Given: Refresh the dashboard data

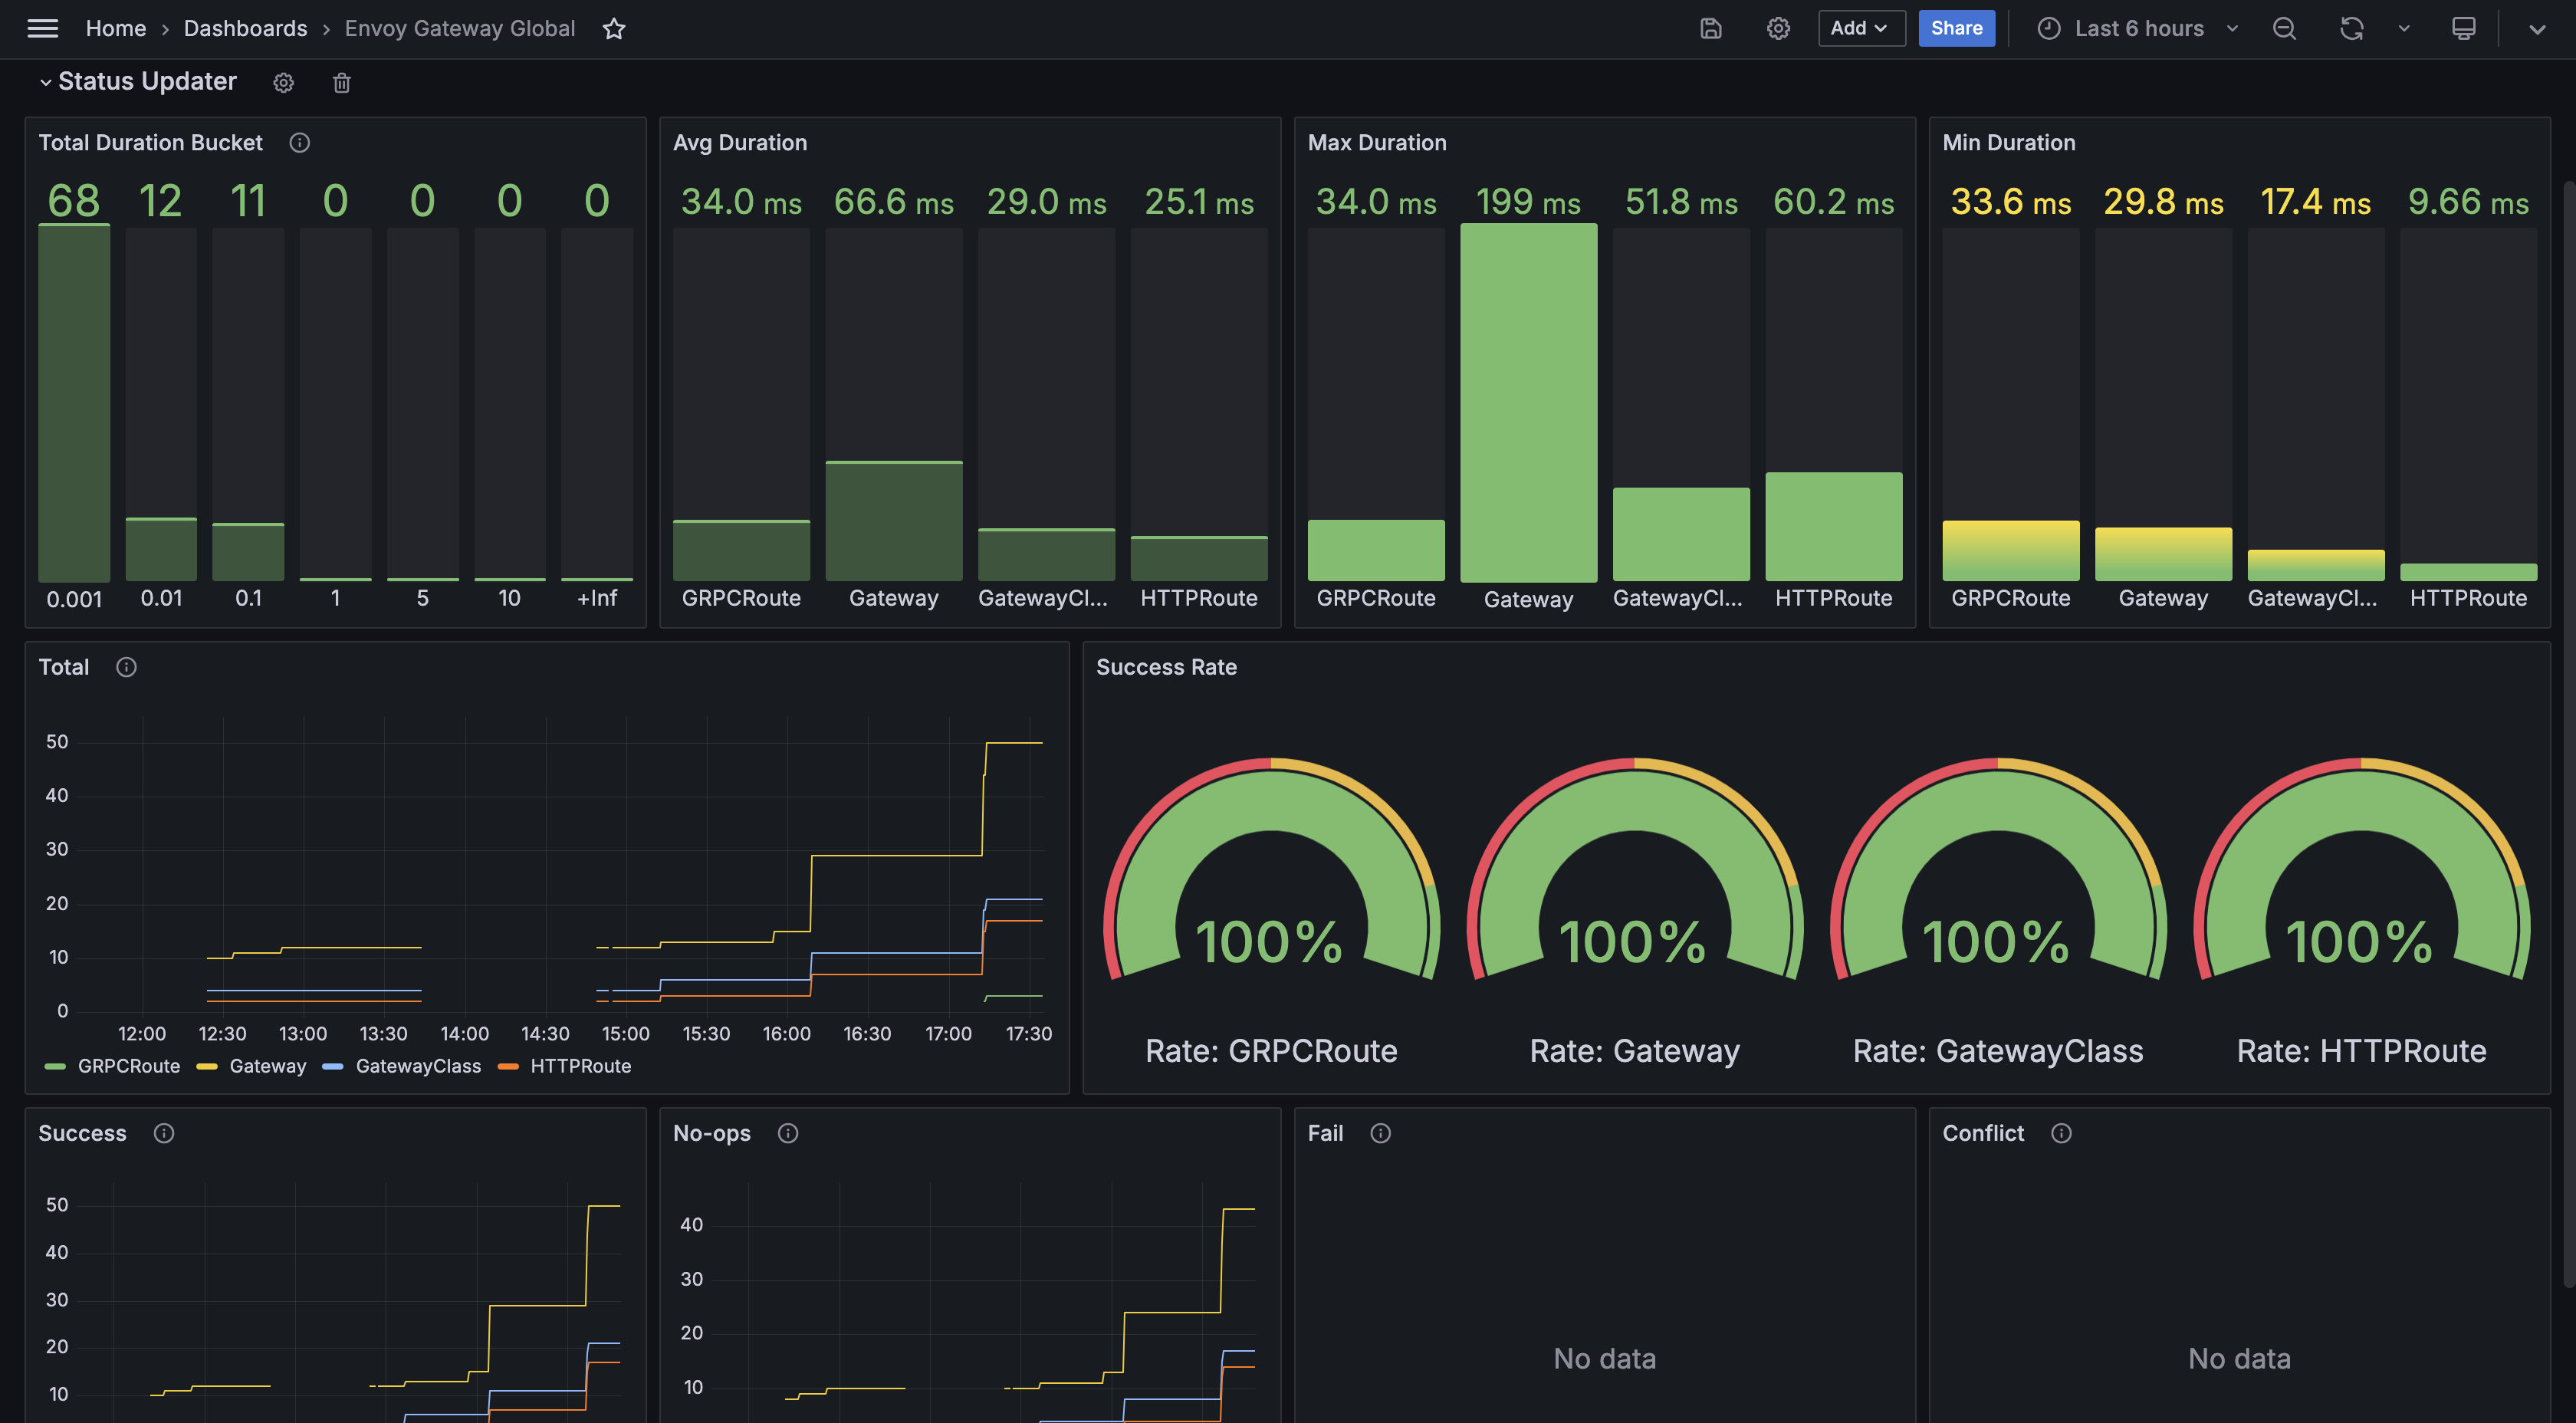Looking at the screenshot, I should coord(2351,28).
